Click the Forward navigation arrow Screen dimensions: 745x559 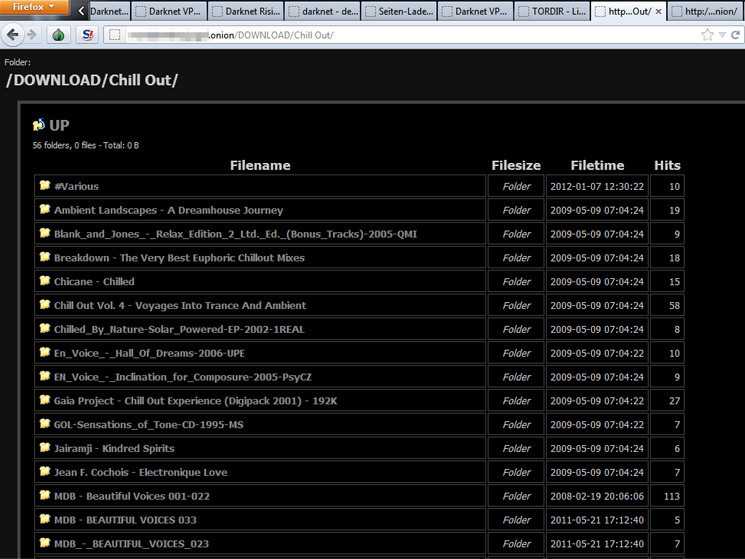coord(32,35)
